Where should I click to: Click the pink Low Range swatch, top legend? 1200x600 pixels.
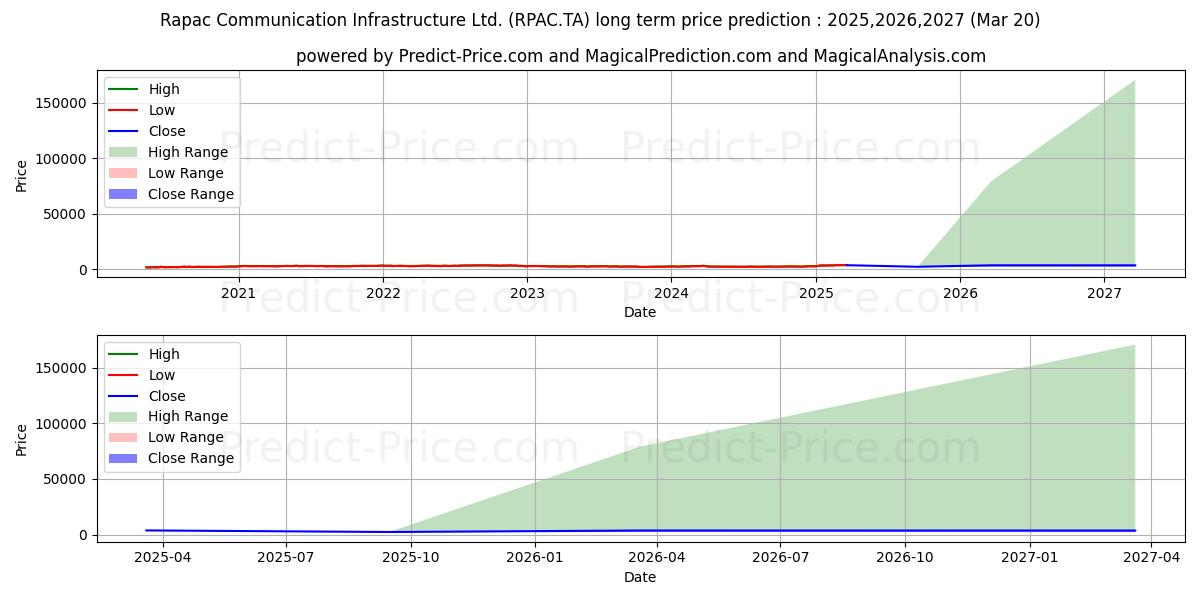tap(126, 173)
